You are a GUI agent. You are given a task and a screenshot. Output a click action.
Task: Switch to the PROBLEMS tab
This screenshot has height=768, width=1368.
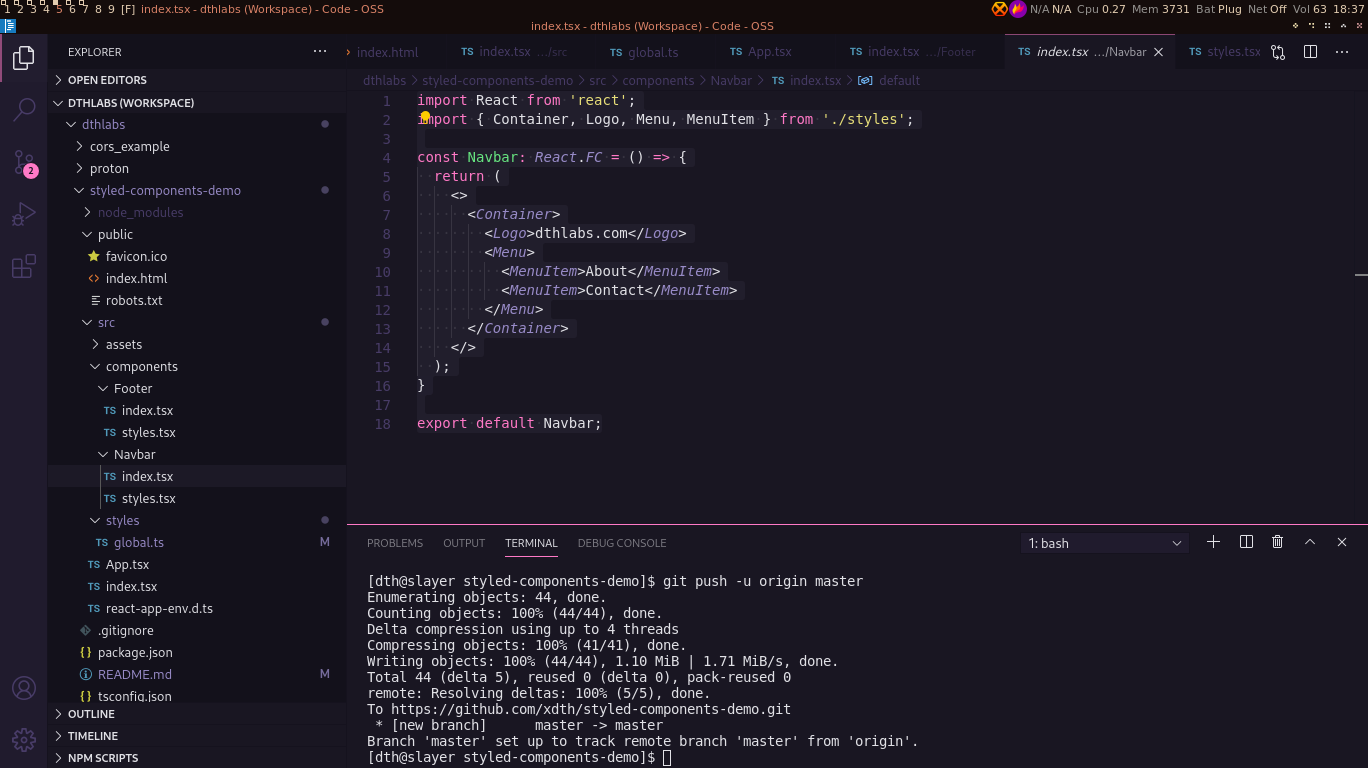click(394, 543)
